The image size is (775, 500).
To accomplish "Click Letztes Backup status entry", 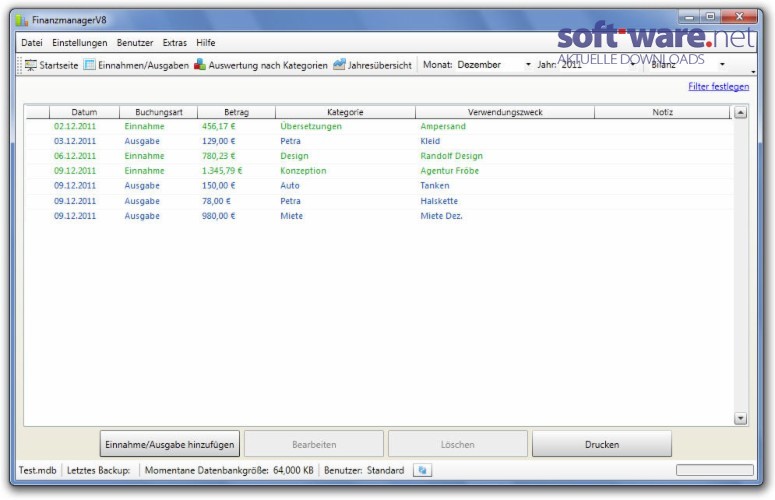I will [98, 470].
